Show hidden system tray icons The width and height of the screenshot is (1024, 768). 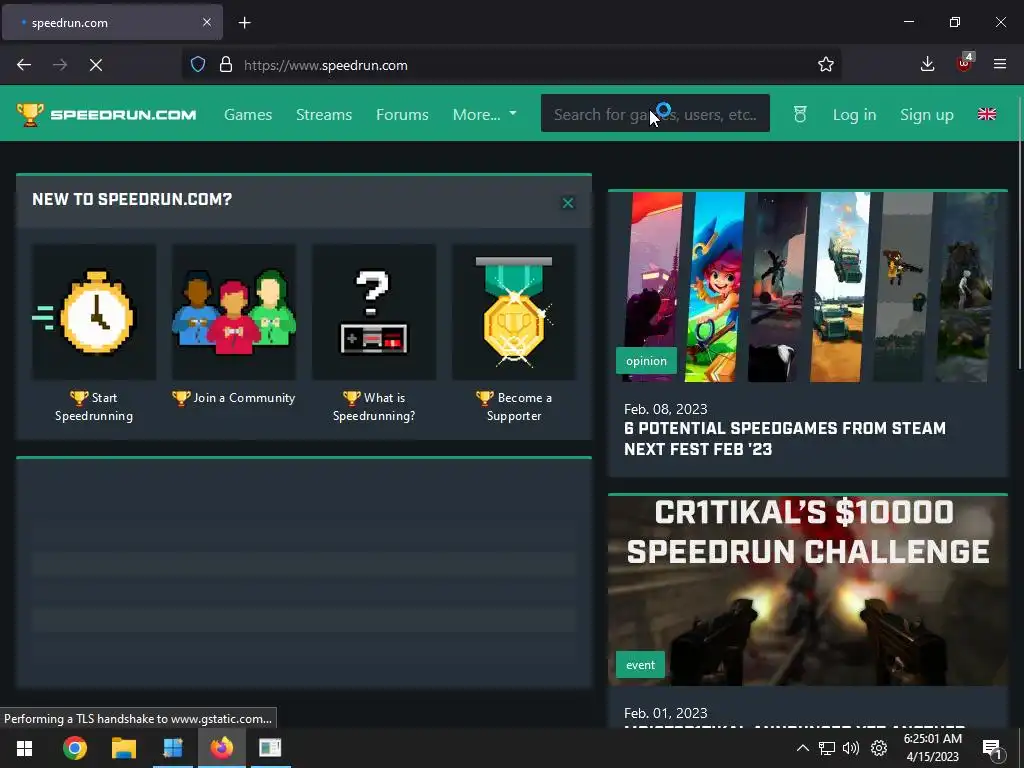point(803,748)
